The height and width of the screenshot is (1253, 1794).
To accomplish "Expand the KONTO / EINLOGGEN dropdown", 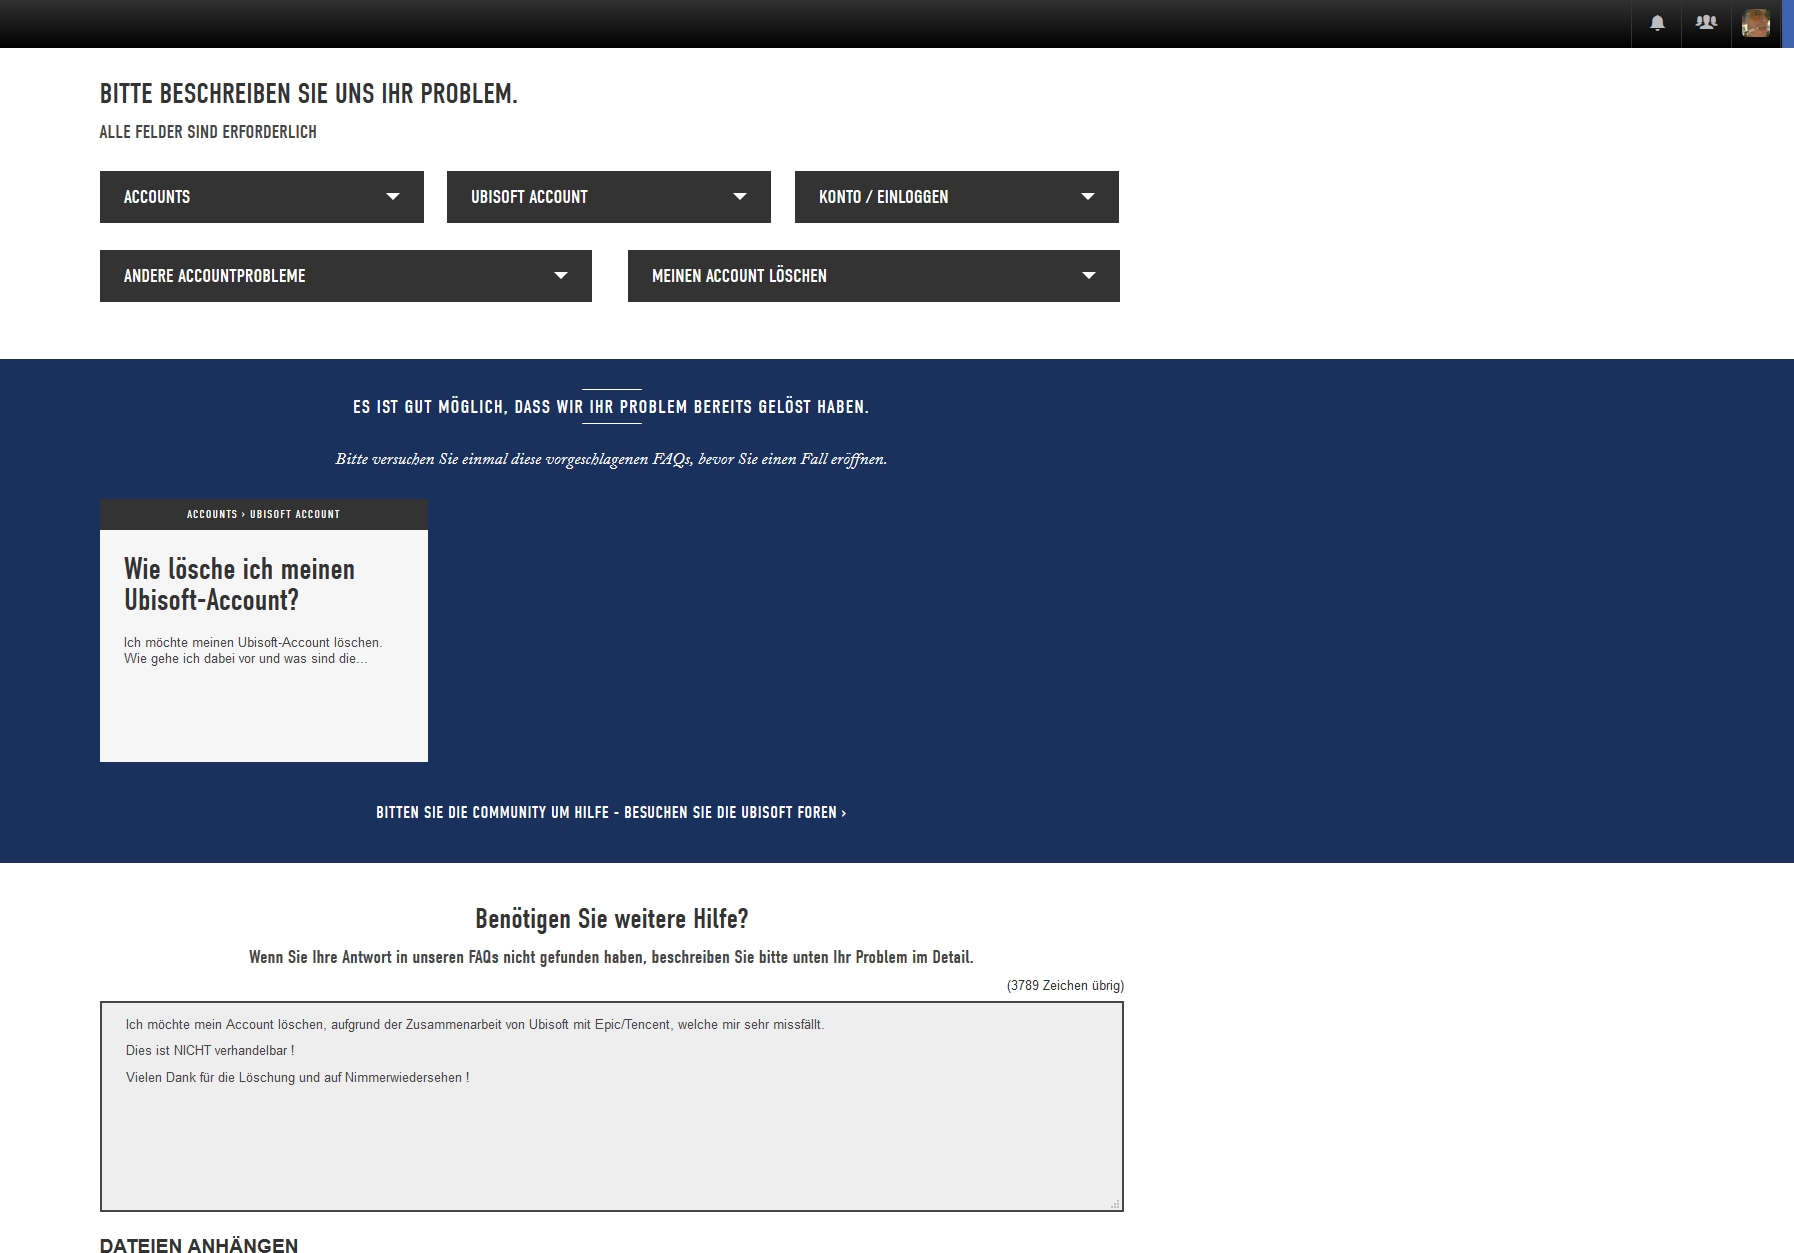I will [957, 197].
